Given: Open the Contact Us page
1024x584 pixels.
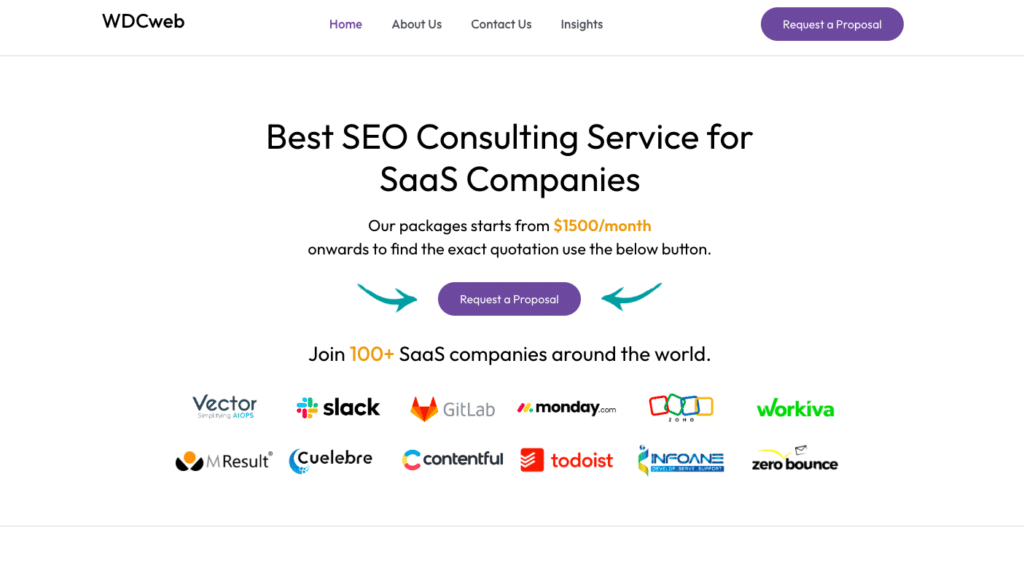Looking at the screenshot, I should 501,24.
